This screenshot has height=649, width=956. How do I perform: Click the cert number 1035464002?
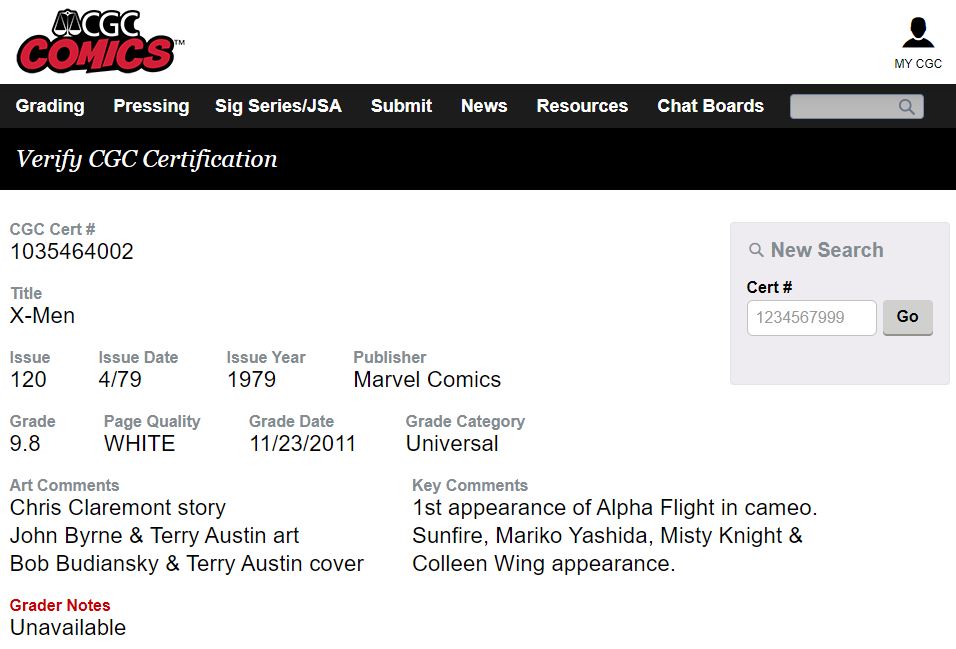(72, 252)
